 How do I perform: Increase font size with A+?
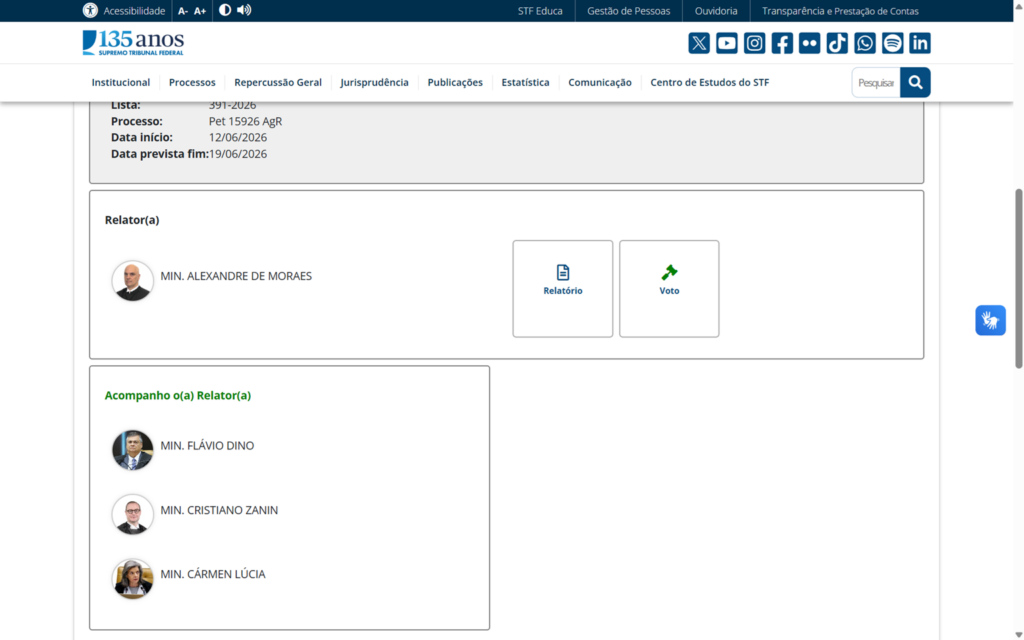click(x=200, y=11)
